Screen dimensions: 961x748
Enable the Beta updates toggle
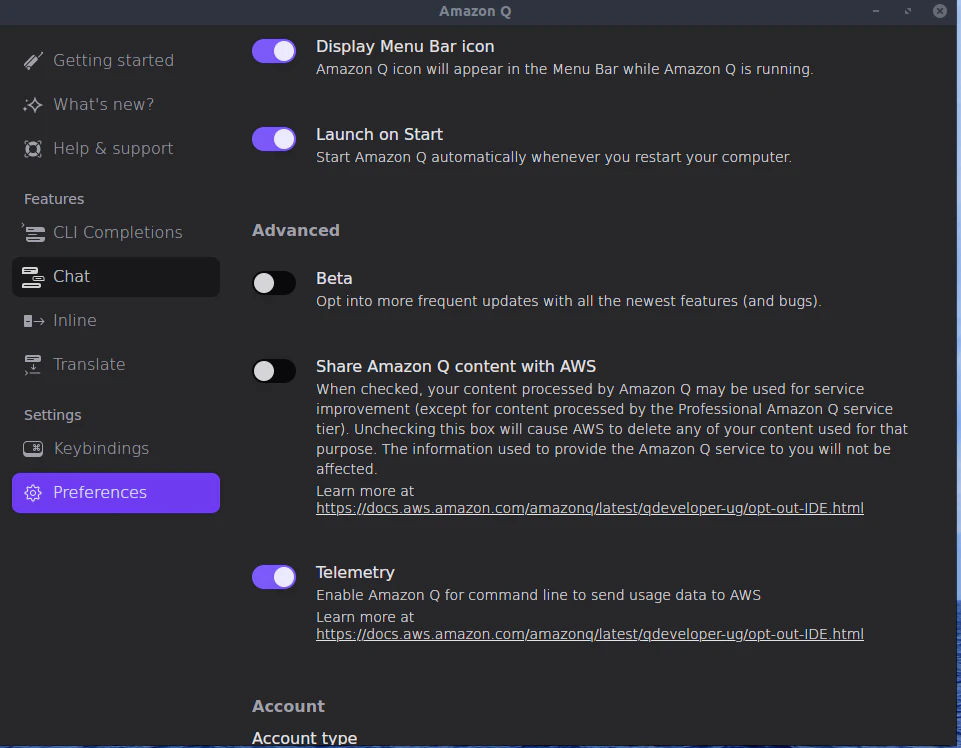pyautogui.click(x=274, y=283)
